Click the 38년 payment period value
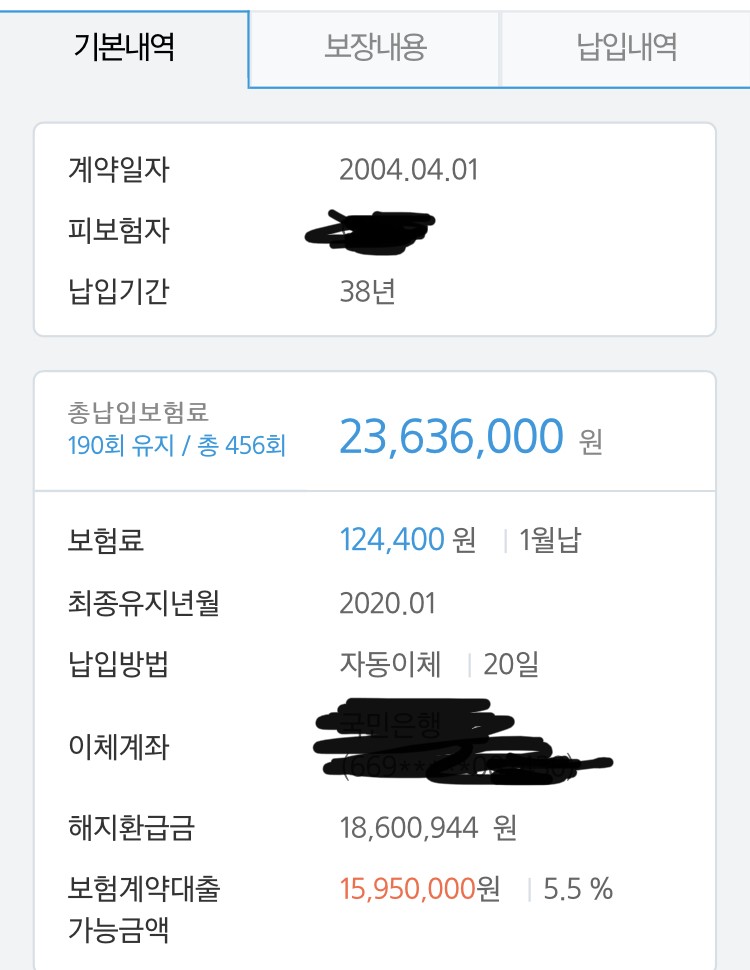This screenshot has height=970, width=750. tap(367, 291)
